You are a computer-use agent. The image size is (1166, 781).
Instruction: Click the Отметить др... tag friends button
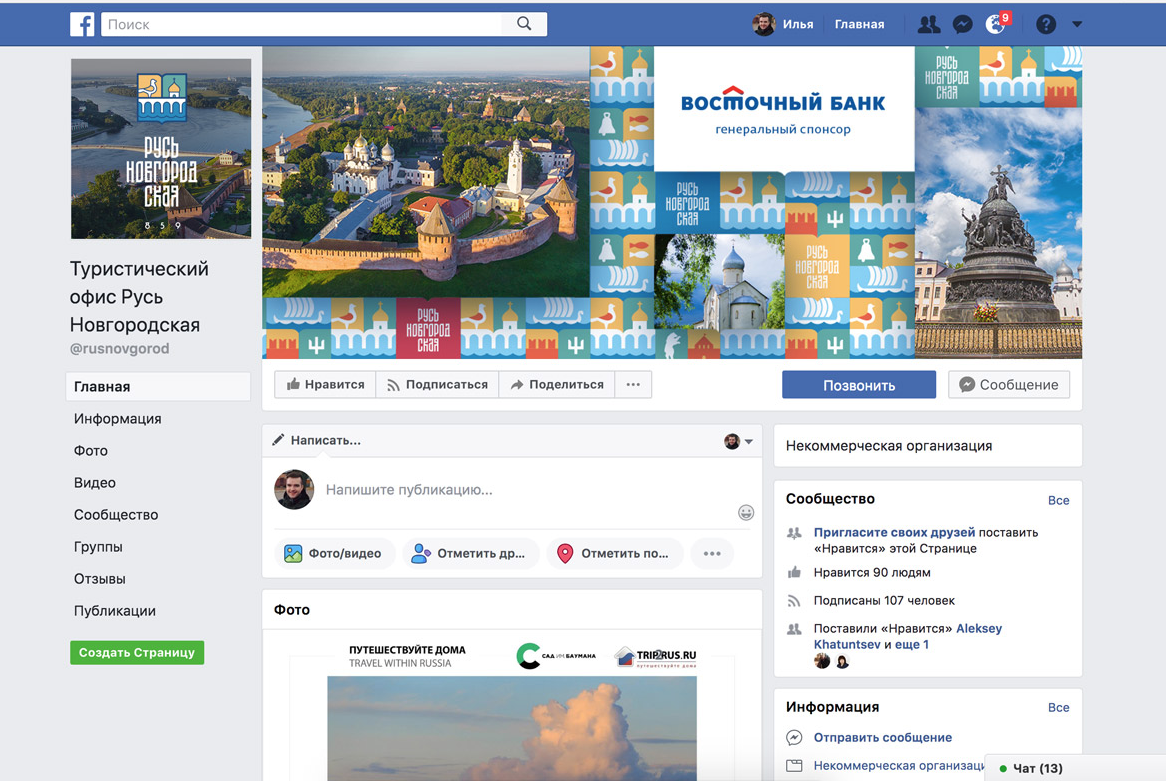tap(471, 553)
